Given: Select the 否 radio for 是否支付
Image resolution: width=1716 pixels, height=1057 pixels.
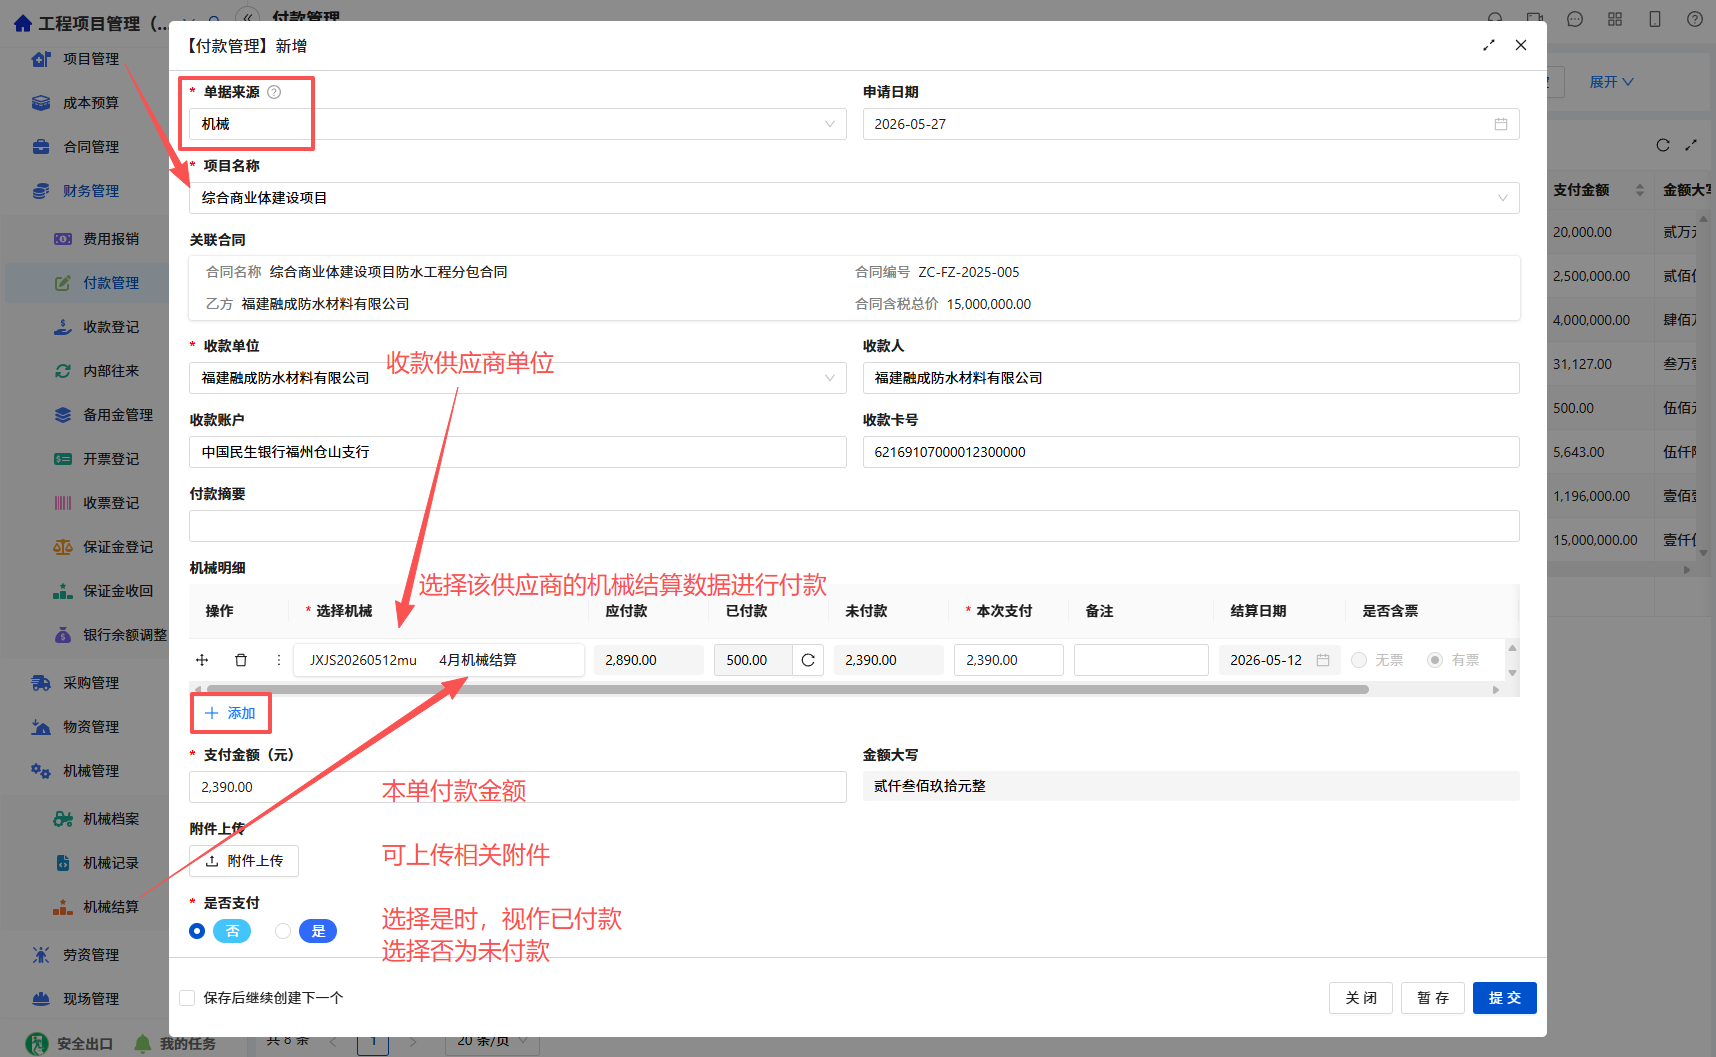Looking at the screenshot, I should [x=197, y=931].
